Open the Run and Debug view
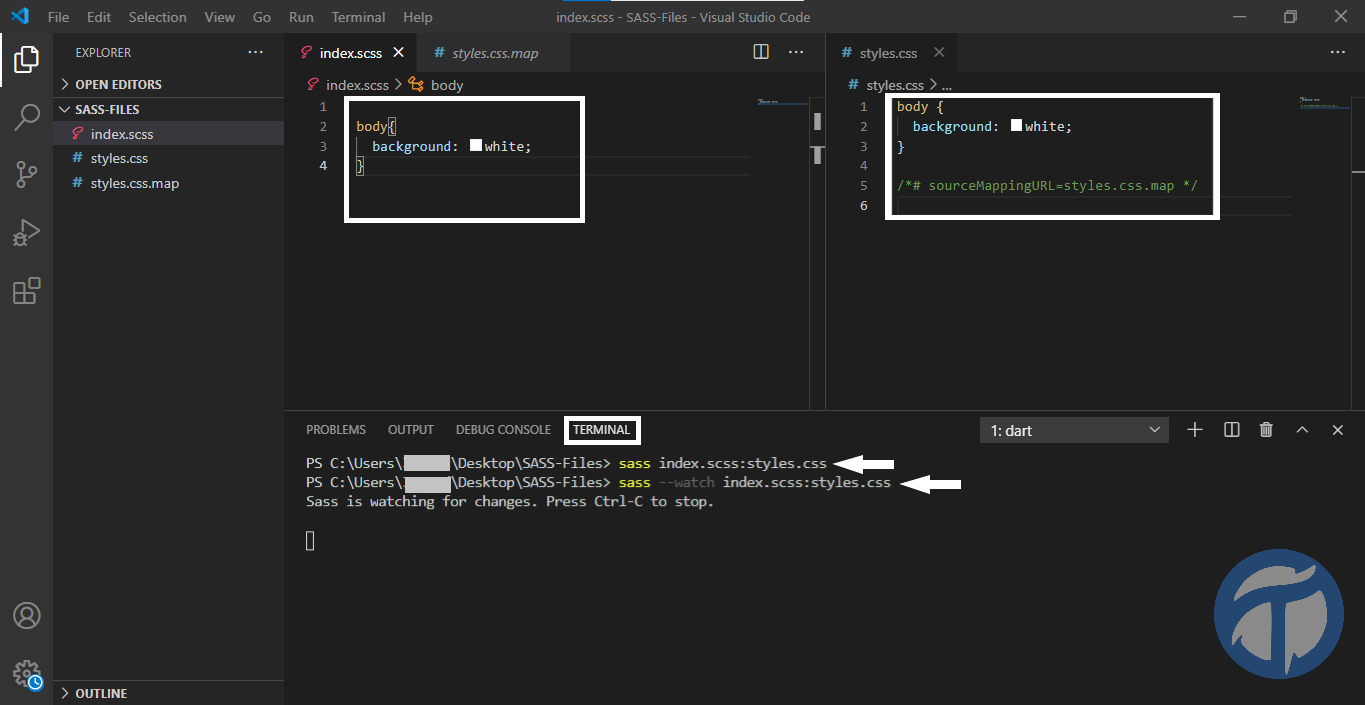 (x=26, y=233)
